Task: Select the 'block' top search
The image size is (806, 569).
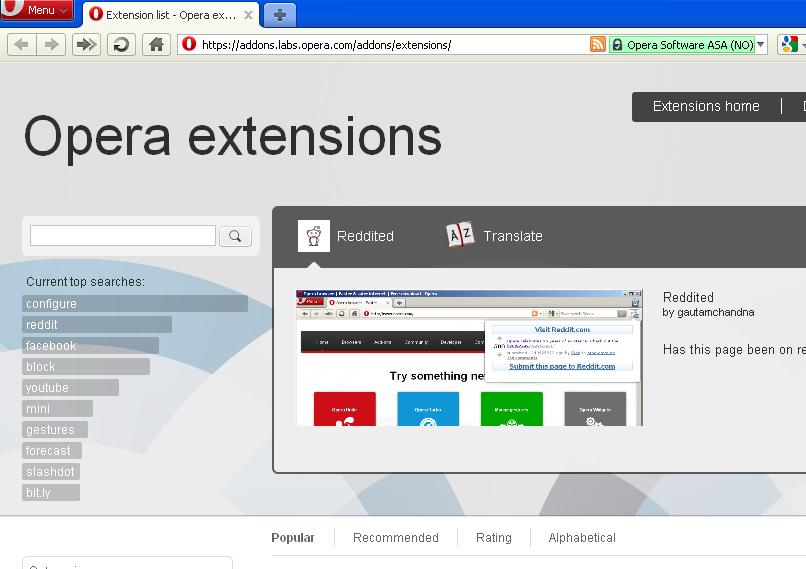Action: (86, 366)
